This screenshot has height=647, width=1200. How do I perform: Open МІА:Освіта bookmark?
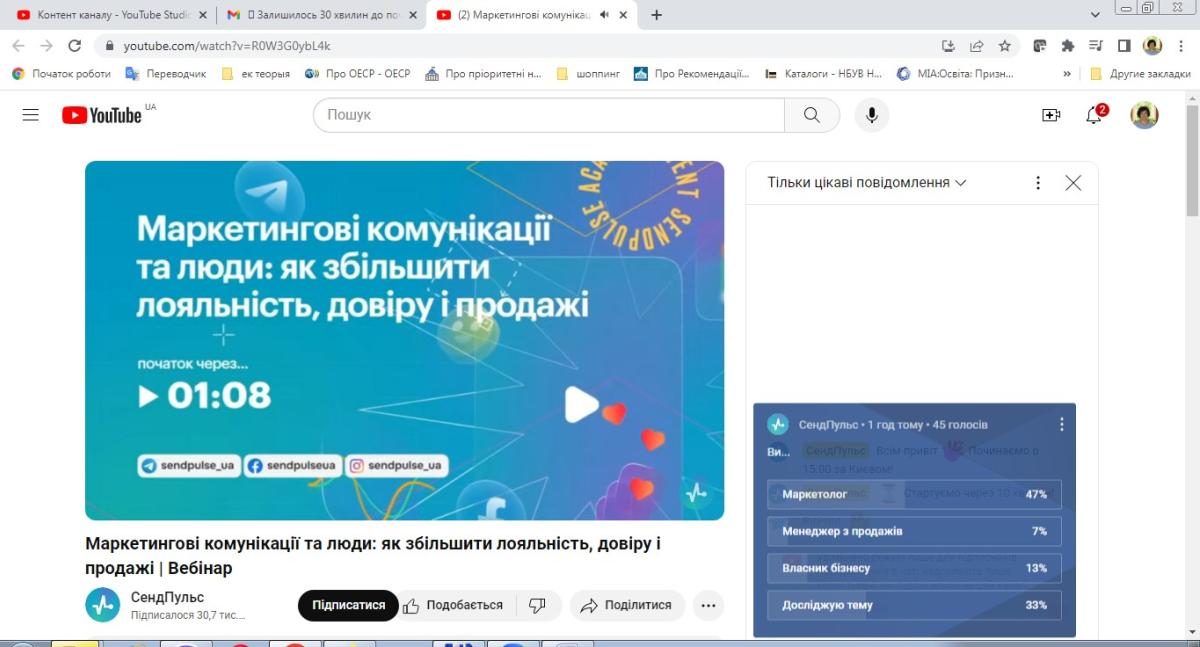pyautogui.click(x=955, y=73)
